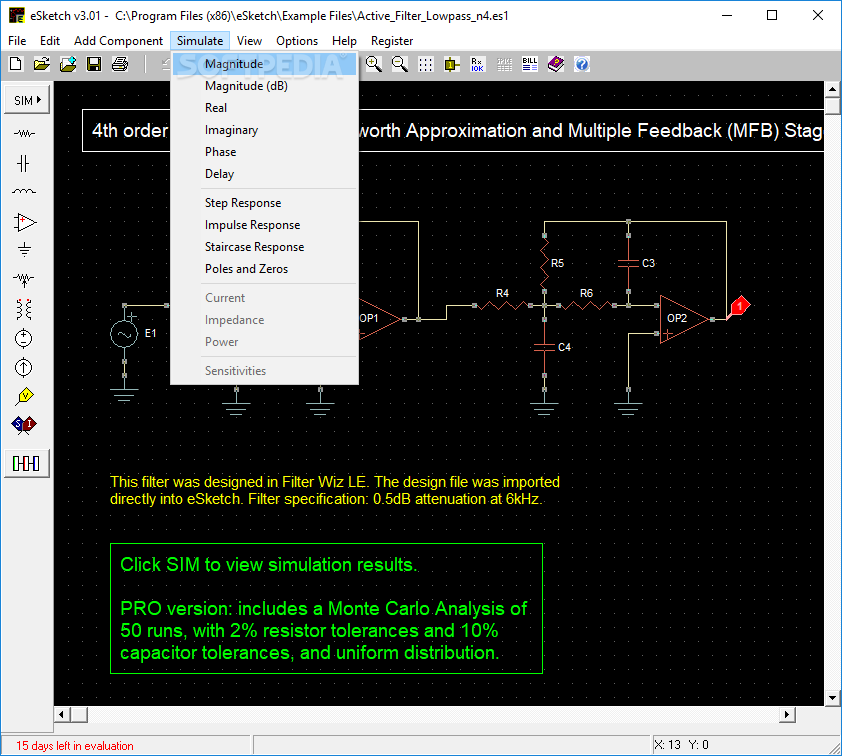Click the open example folder icon with blue star

point(68,64)
